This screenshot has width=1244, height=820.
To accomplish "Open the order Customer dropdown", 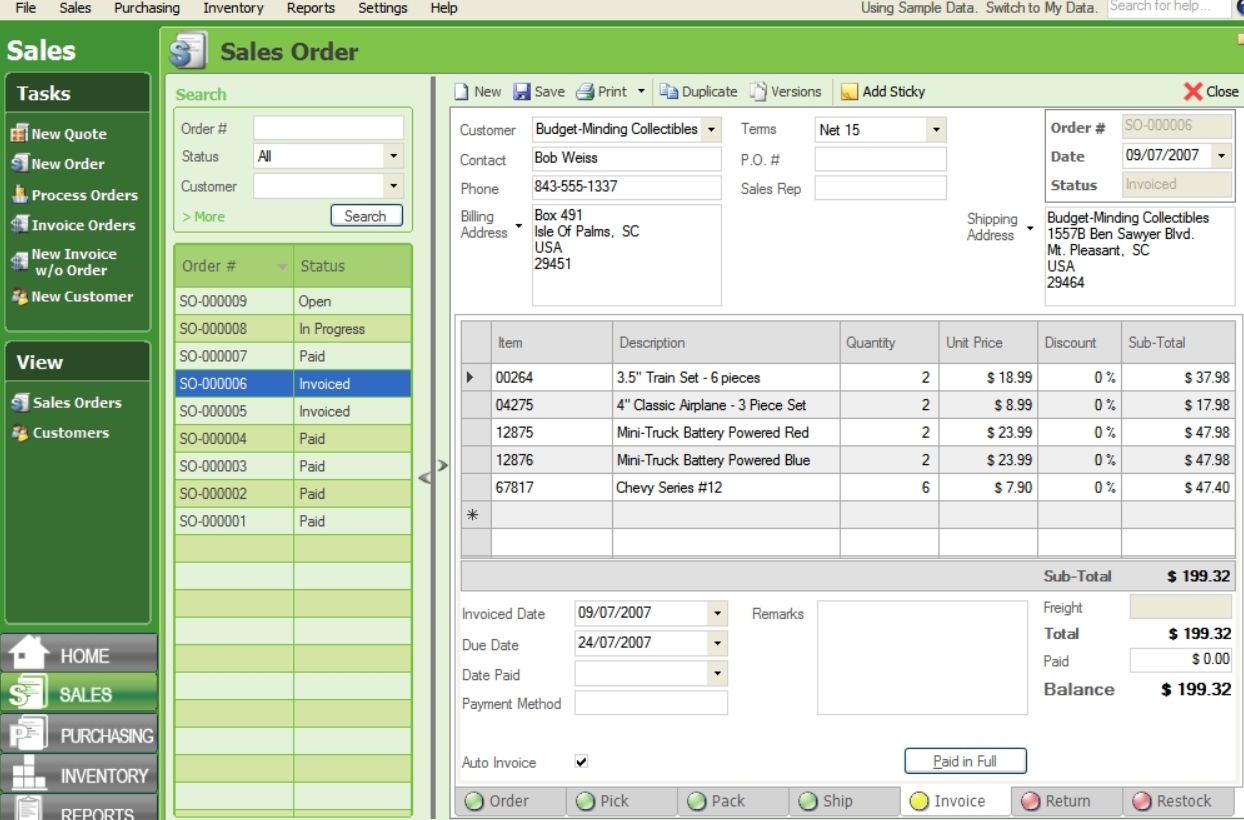I will click(x=711, y=129).
